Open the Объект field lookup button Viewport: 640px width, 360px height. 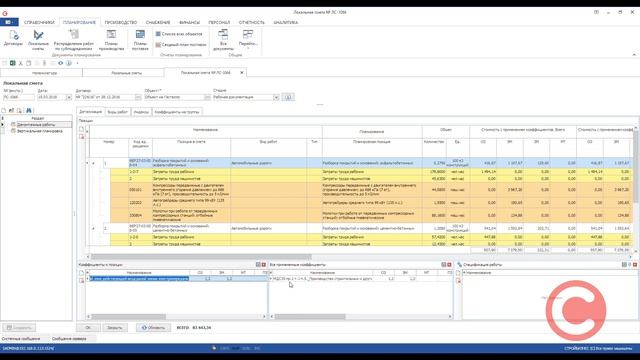click(x=207, y=97)
